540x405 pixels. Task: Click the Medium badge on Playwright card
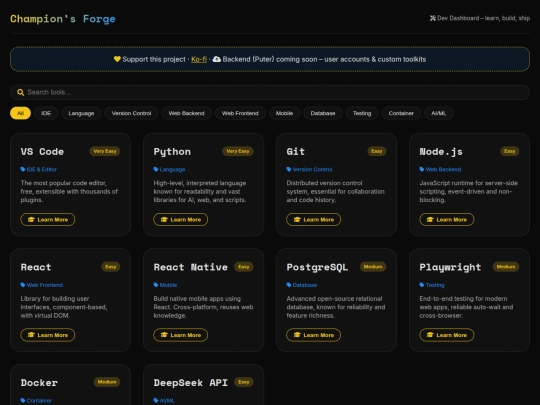(506, 267)
